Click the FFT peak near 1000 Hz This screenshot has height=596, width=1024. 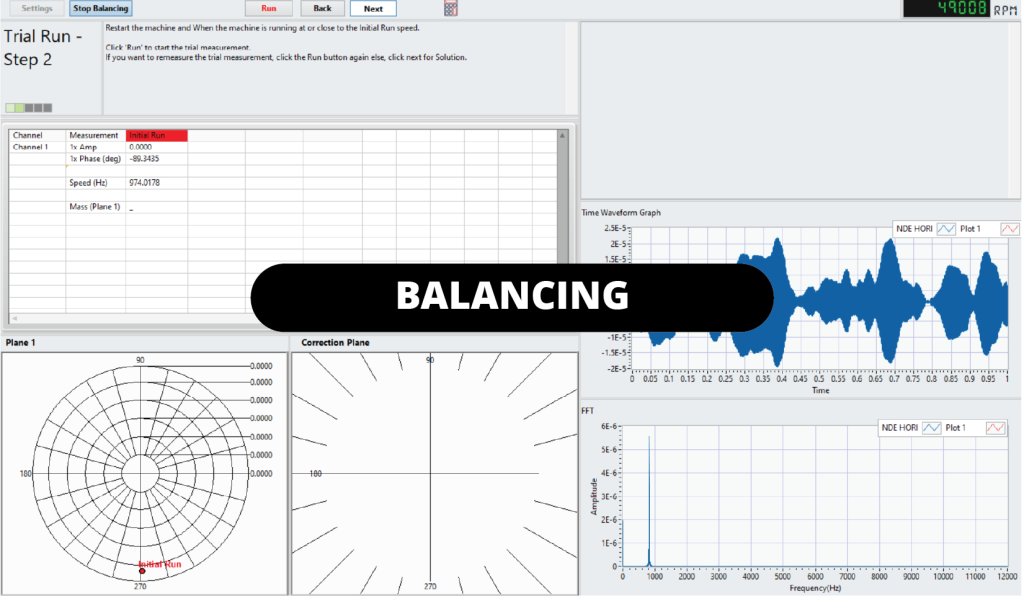[x=649, y=500]
